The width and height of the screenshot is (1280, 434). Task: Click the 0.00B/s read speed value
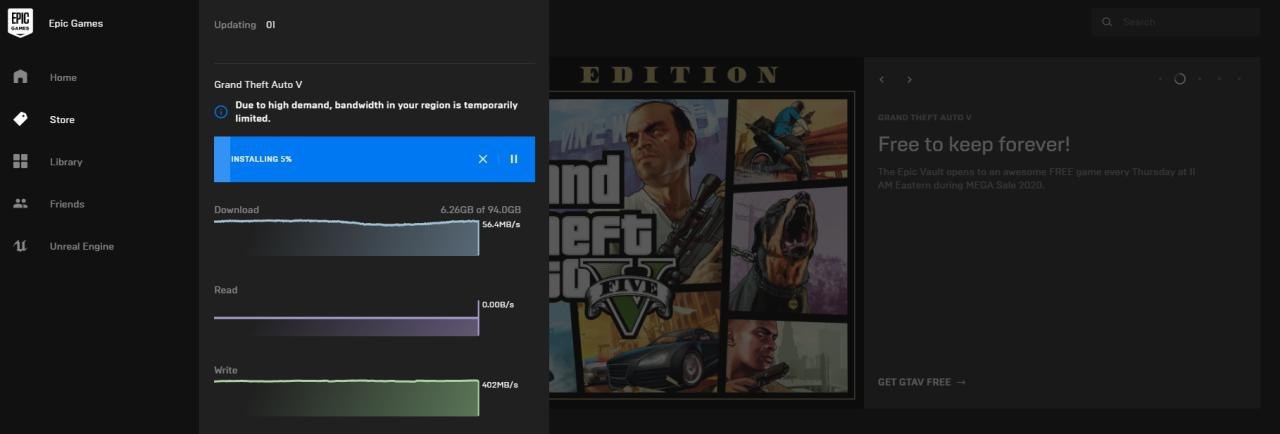point(498,304)
